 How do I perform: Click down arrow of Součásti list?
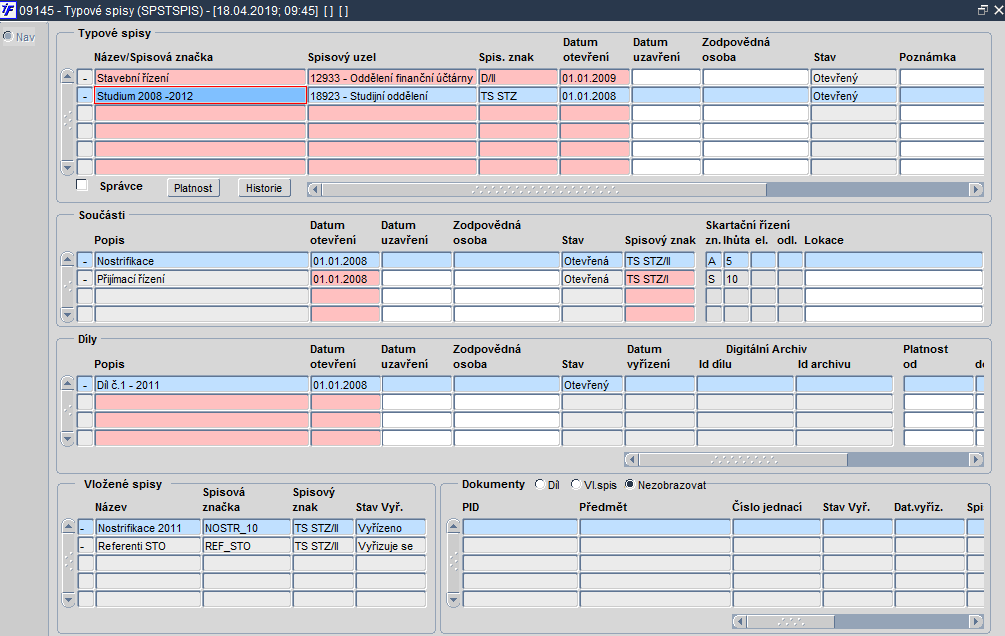67,314
